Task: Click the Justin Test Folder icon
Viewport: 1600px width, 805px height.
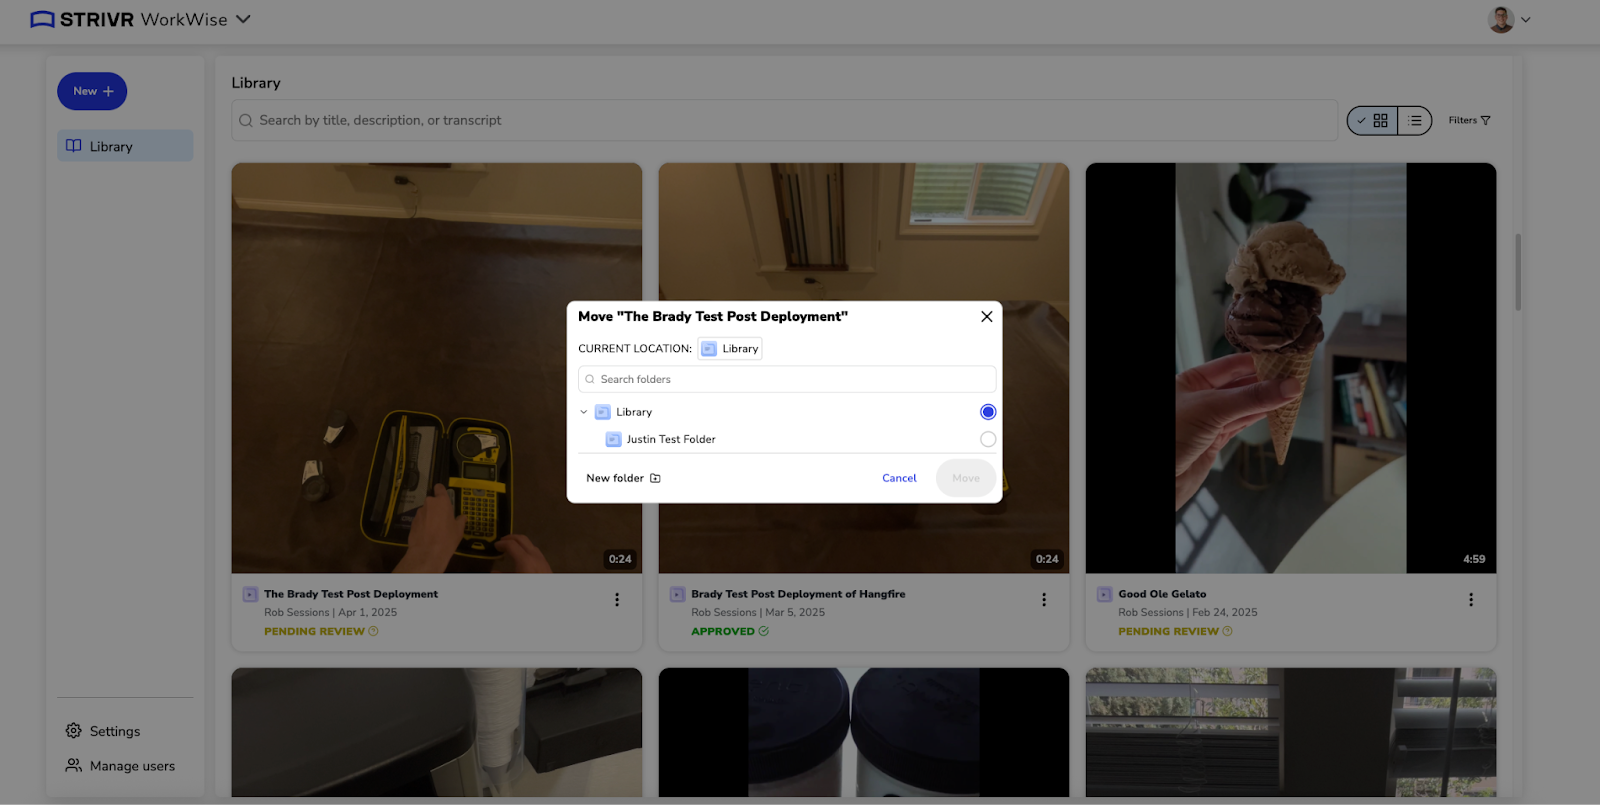Action: pos(614,439)
